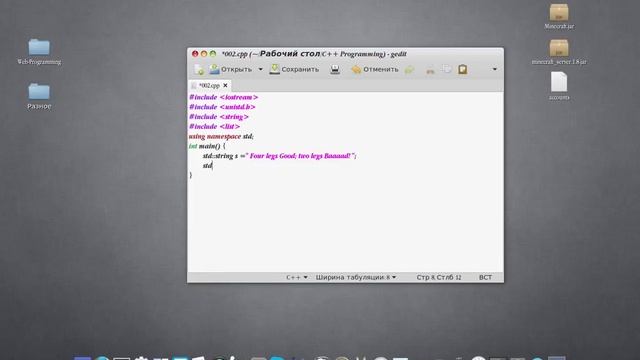
Task: Select the *002.cpp document tab
Action: tap(209, 85)
